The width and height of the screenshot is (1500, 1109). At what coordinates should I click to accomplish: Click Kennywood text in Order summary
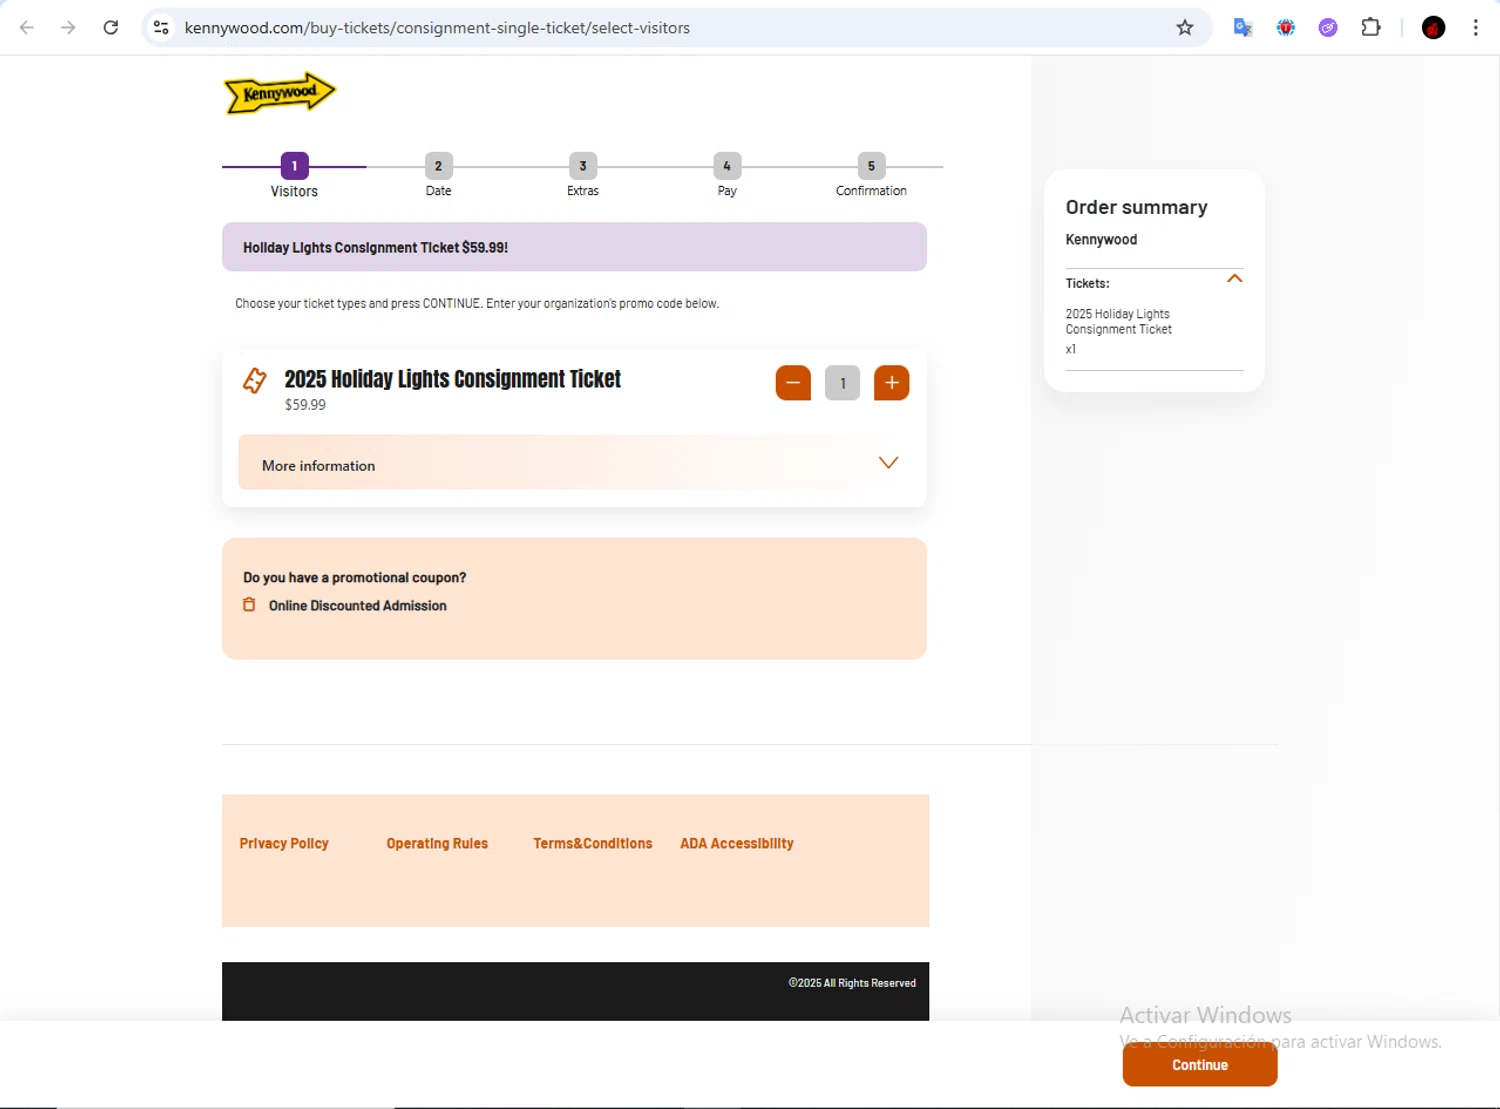1101,240
